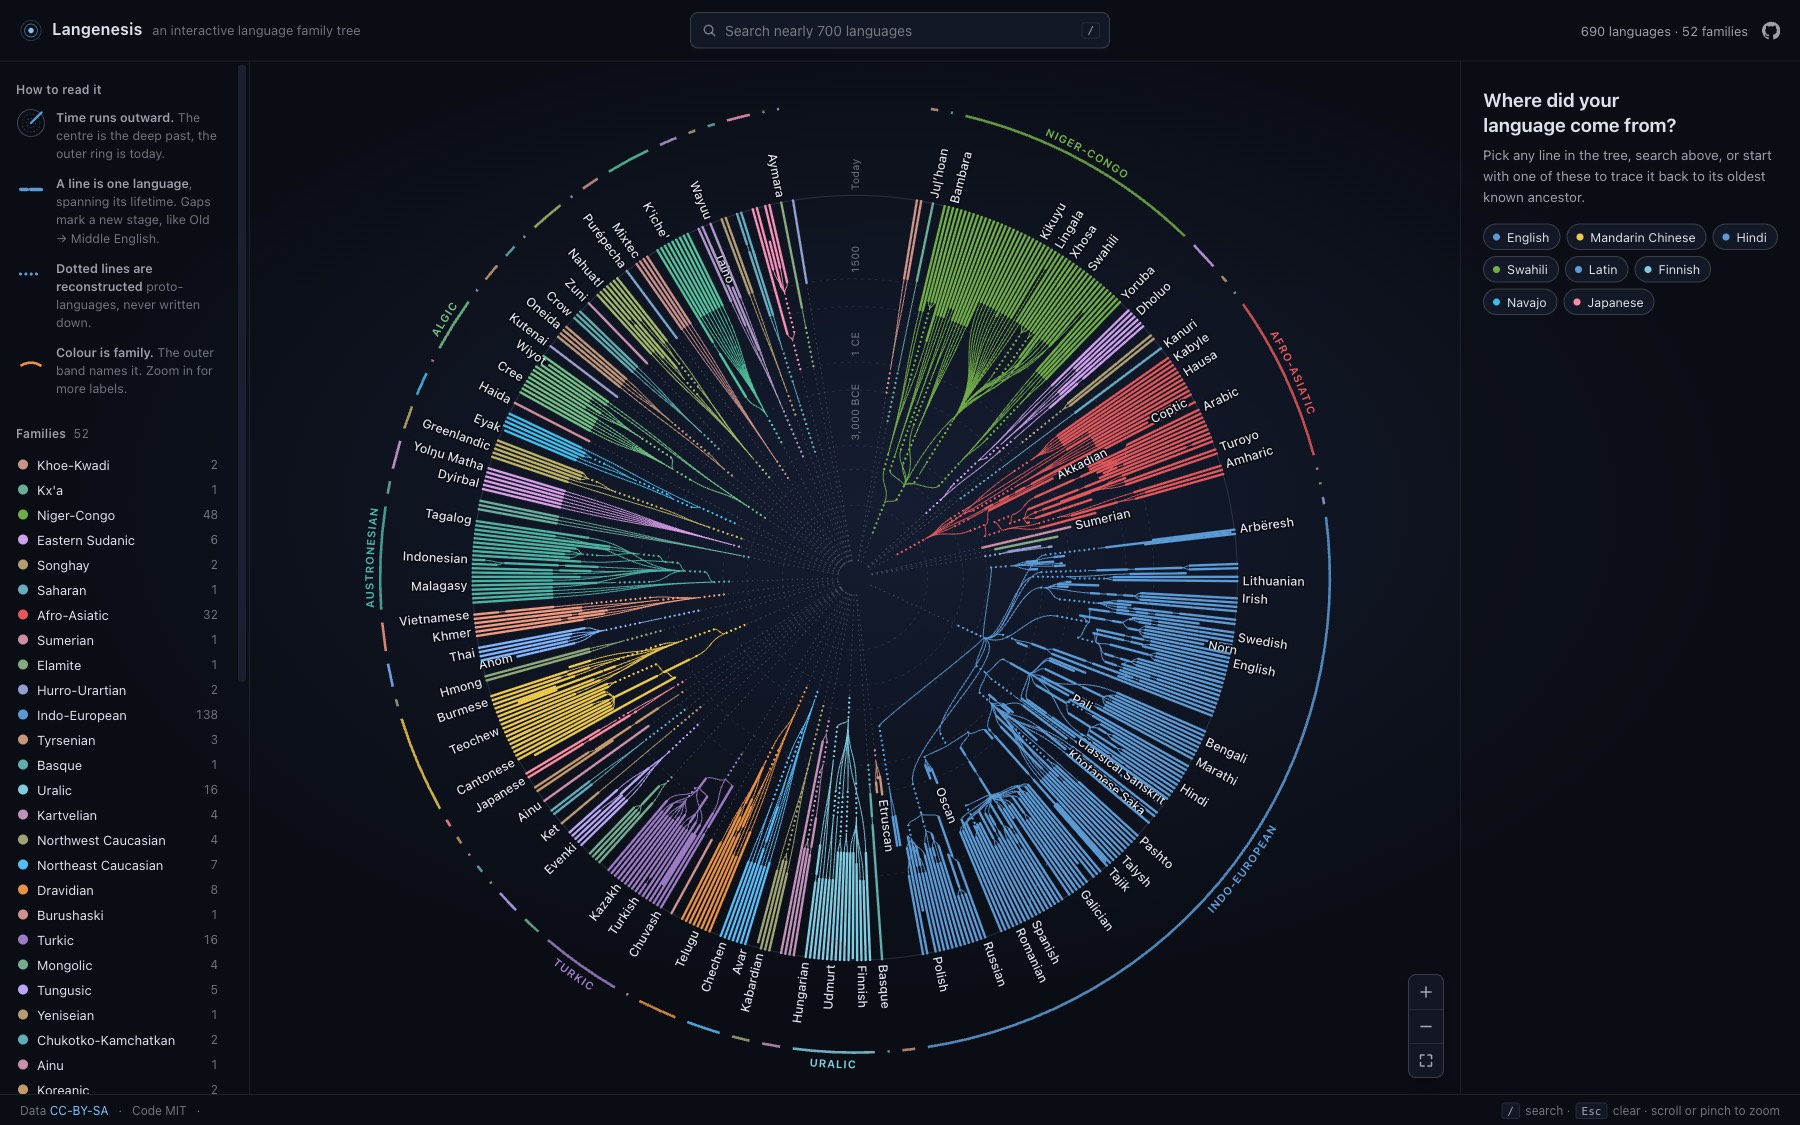
Task: Select the Mandarin Chinese chip
Action: [1636, 237]
